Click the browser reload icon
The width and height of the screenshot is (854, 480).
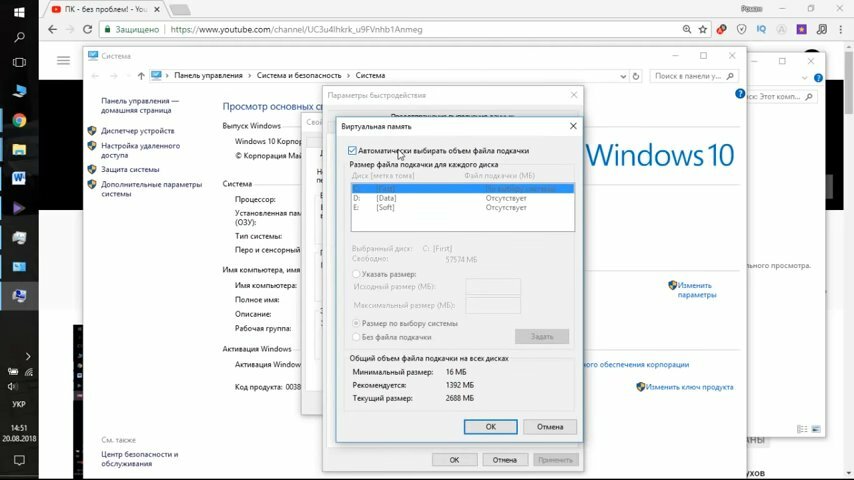(87, 29)
